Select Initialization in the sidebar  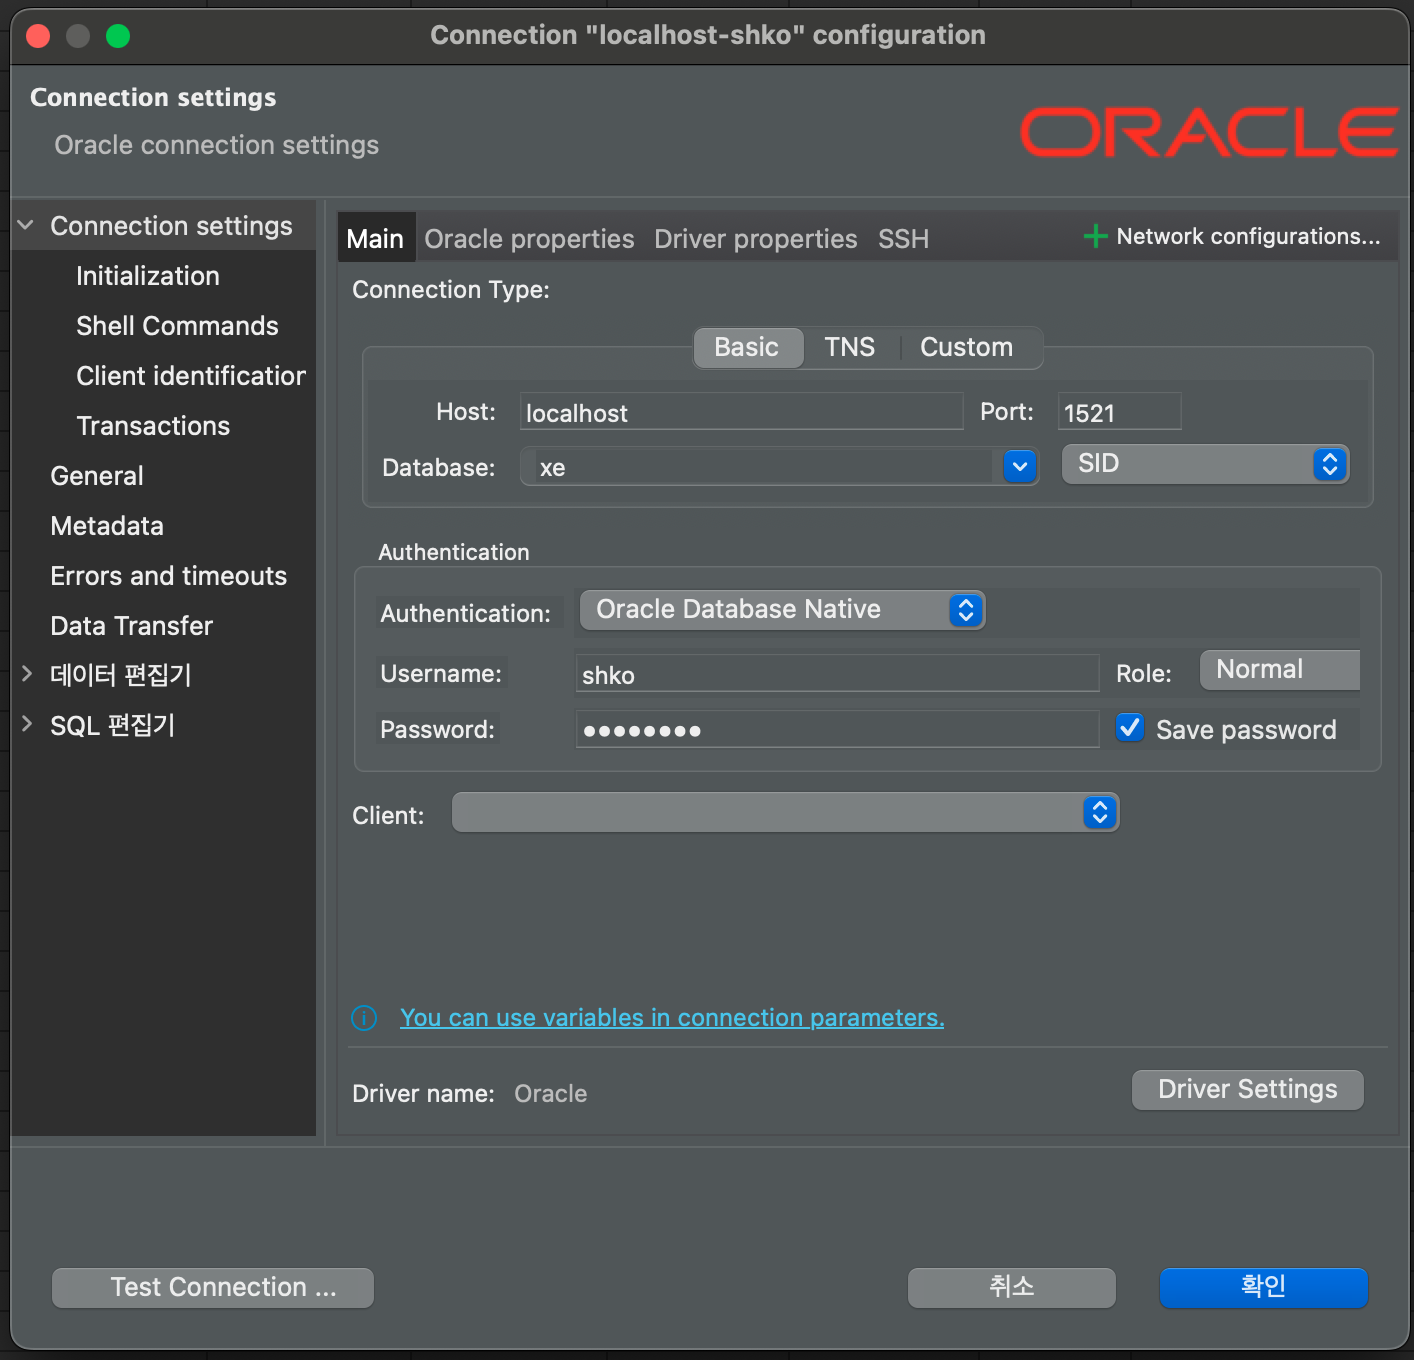[x=148, y=276]
